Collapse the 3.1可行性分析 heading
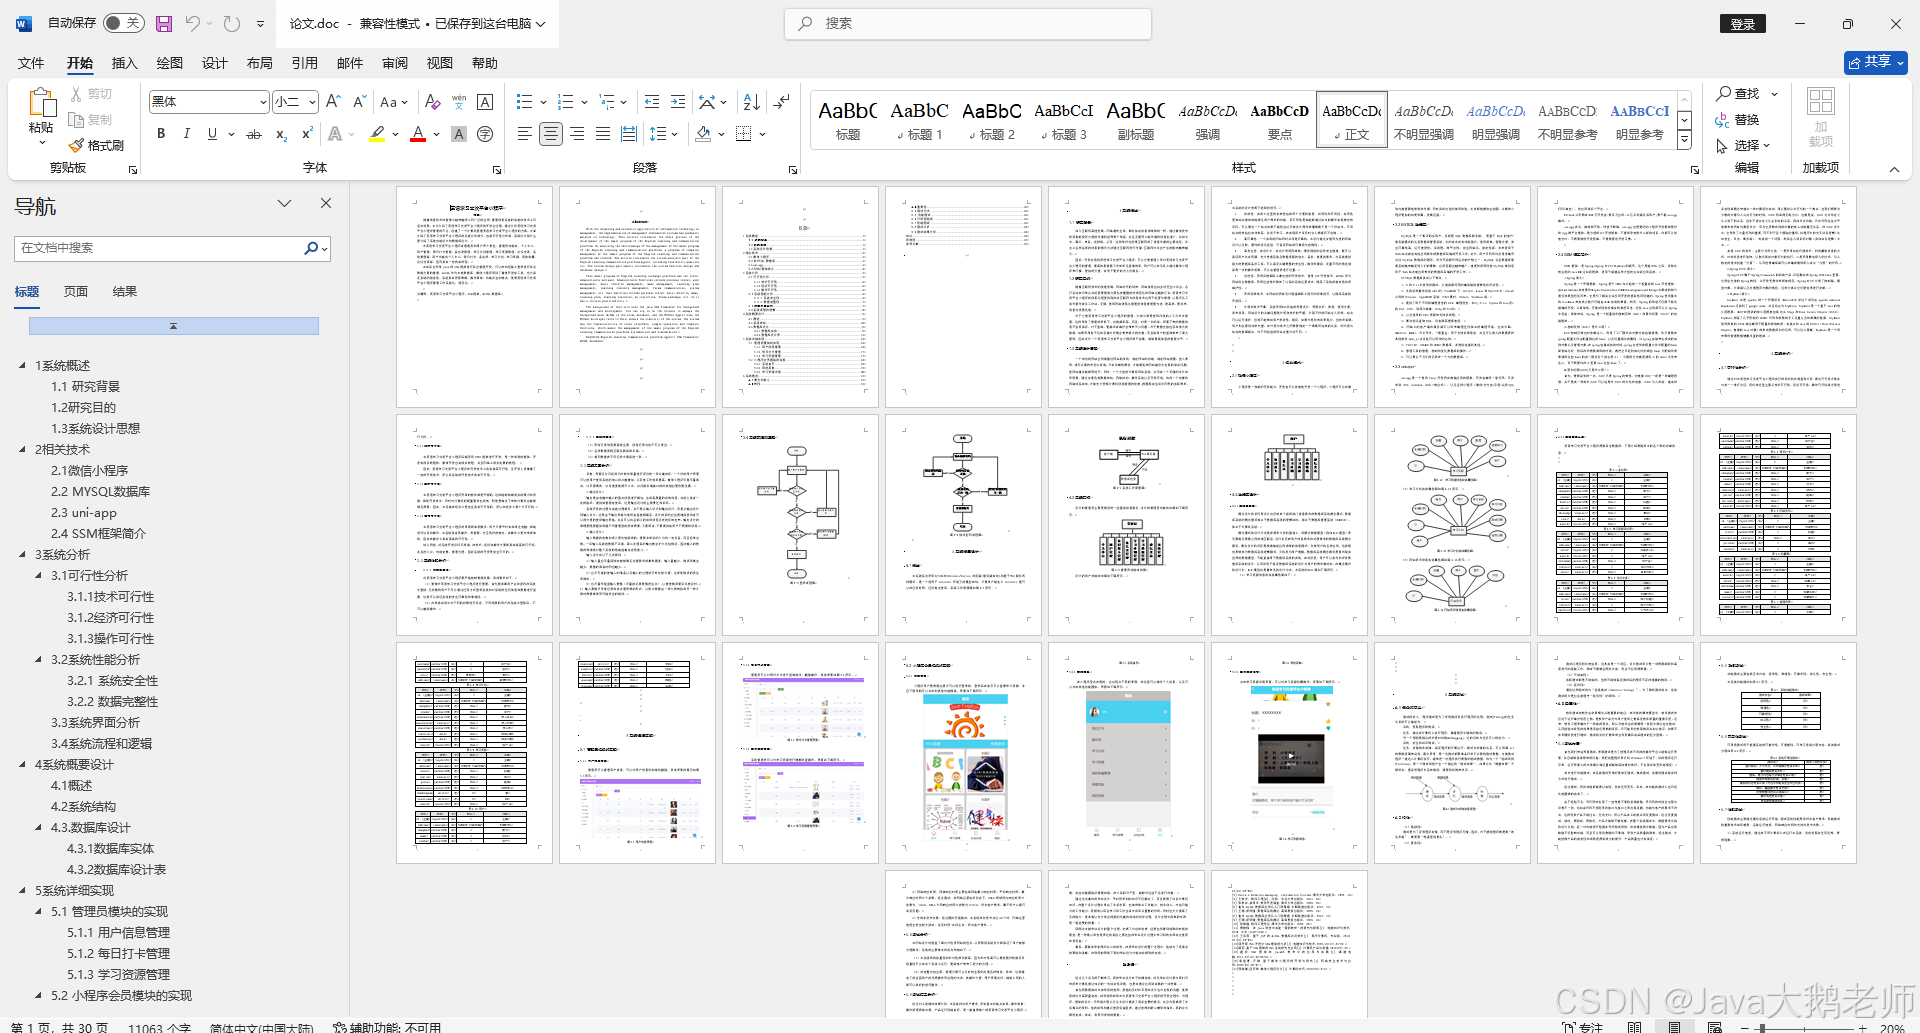This screenshot has width=1920, height=1033. pos(39,575)
